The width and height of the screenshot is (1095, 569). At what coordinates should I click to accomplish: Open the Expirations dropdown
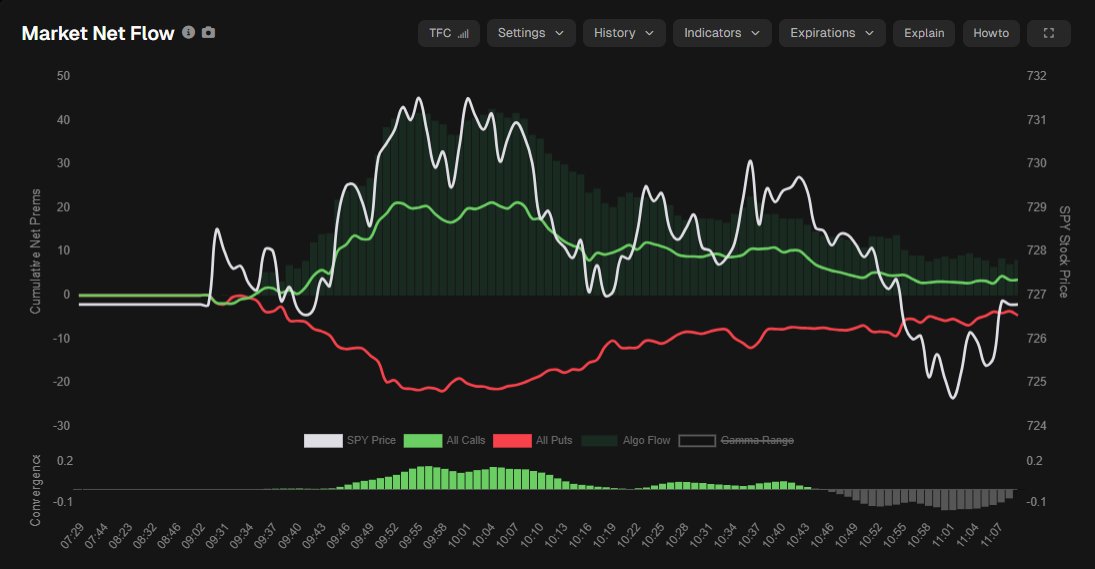832,34
